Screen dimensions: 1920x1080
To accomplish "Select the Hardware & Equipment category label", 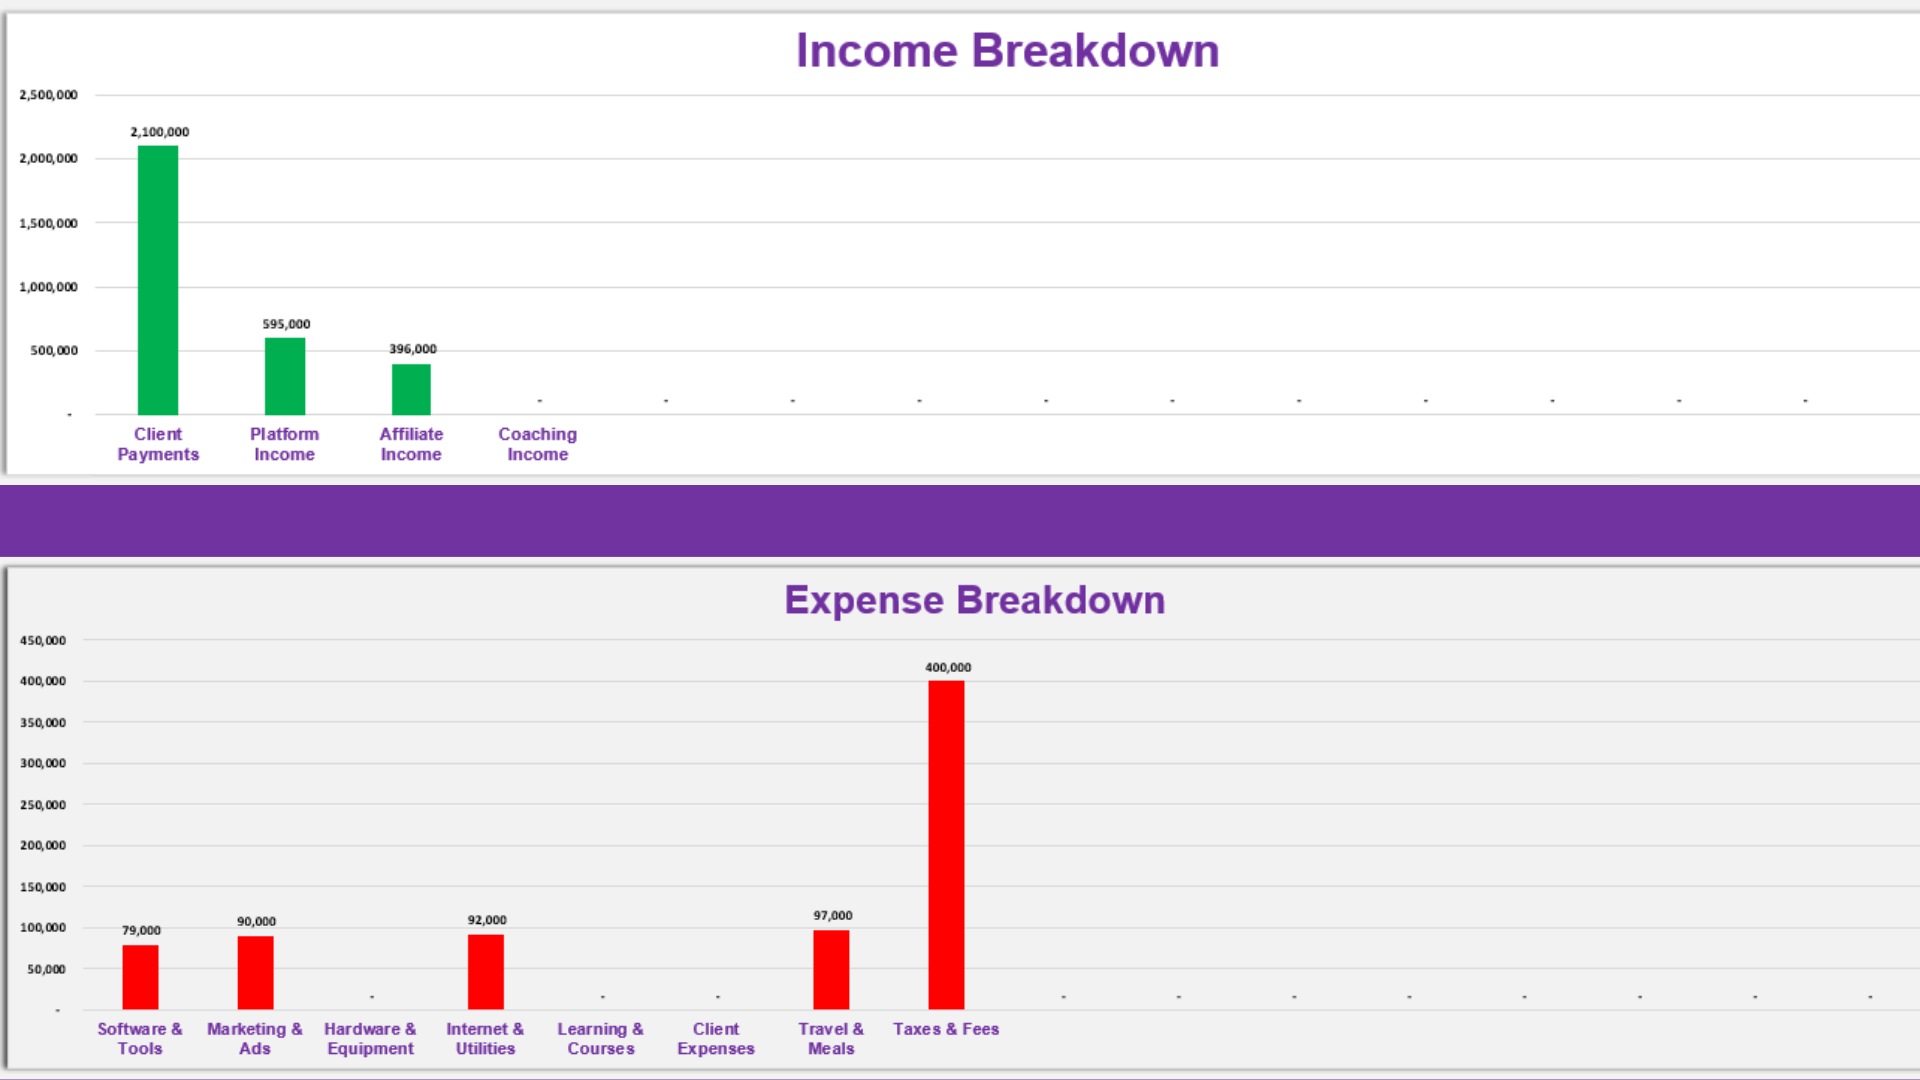I will pyautogui.click(x=370, y=1038).
